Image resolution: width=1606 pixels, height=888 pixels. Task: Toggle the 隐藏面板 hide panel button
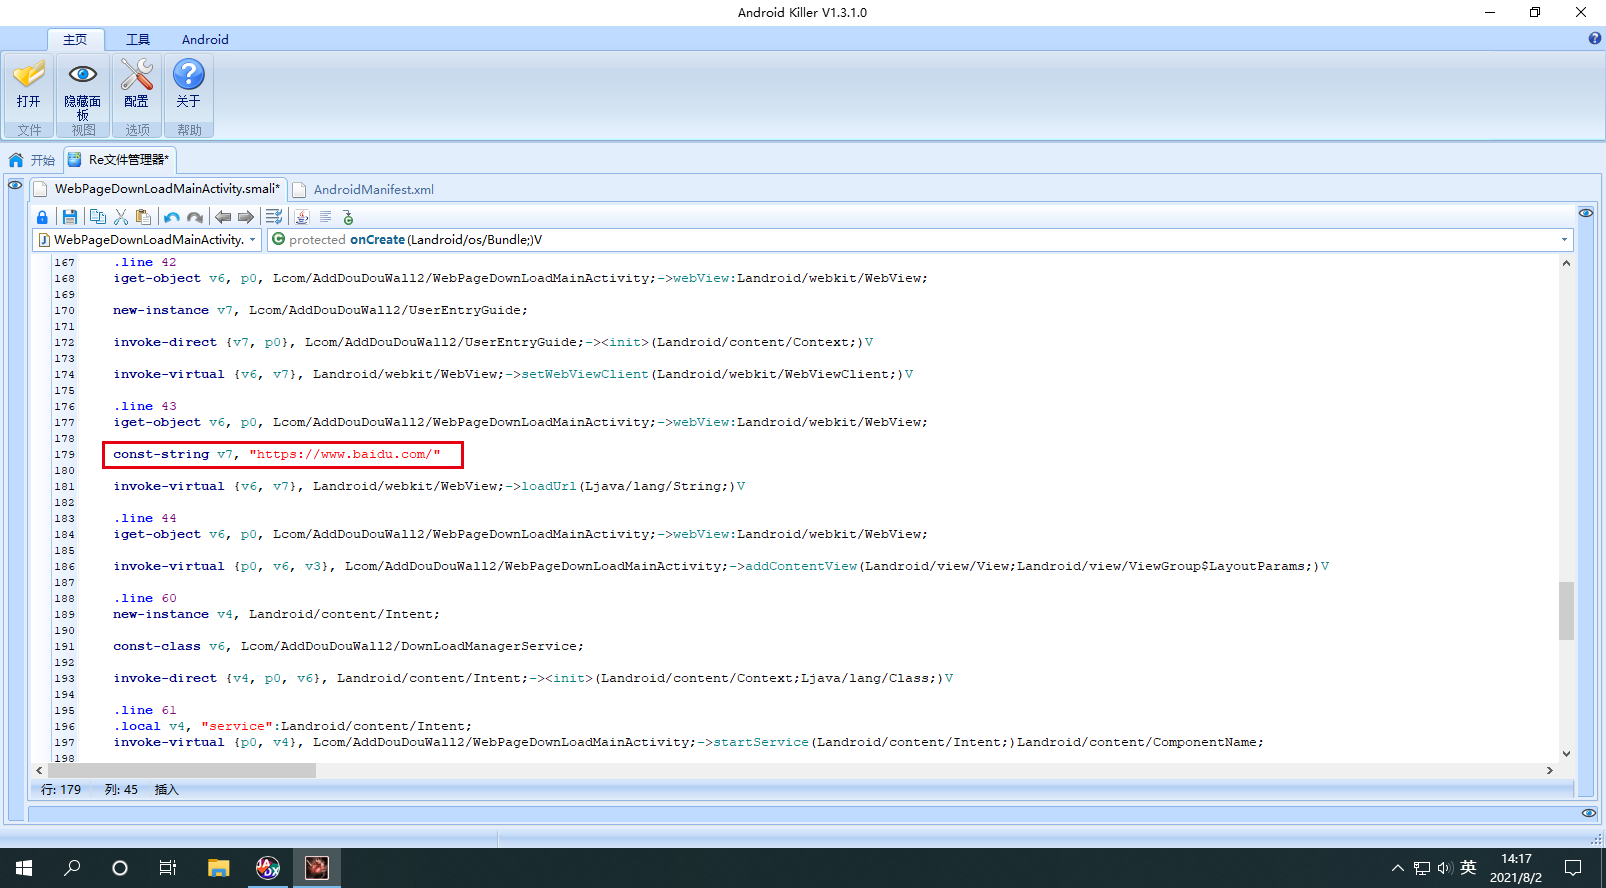pos(82,90)
